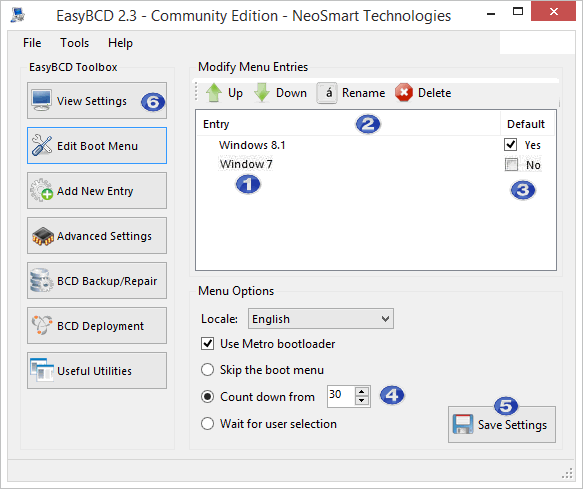Click the monitor icon on View Settings

coord(41,100)
